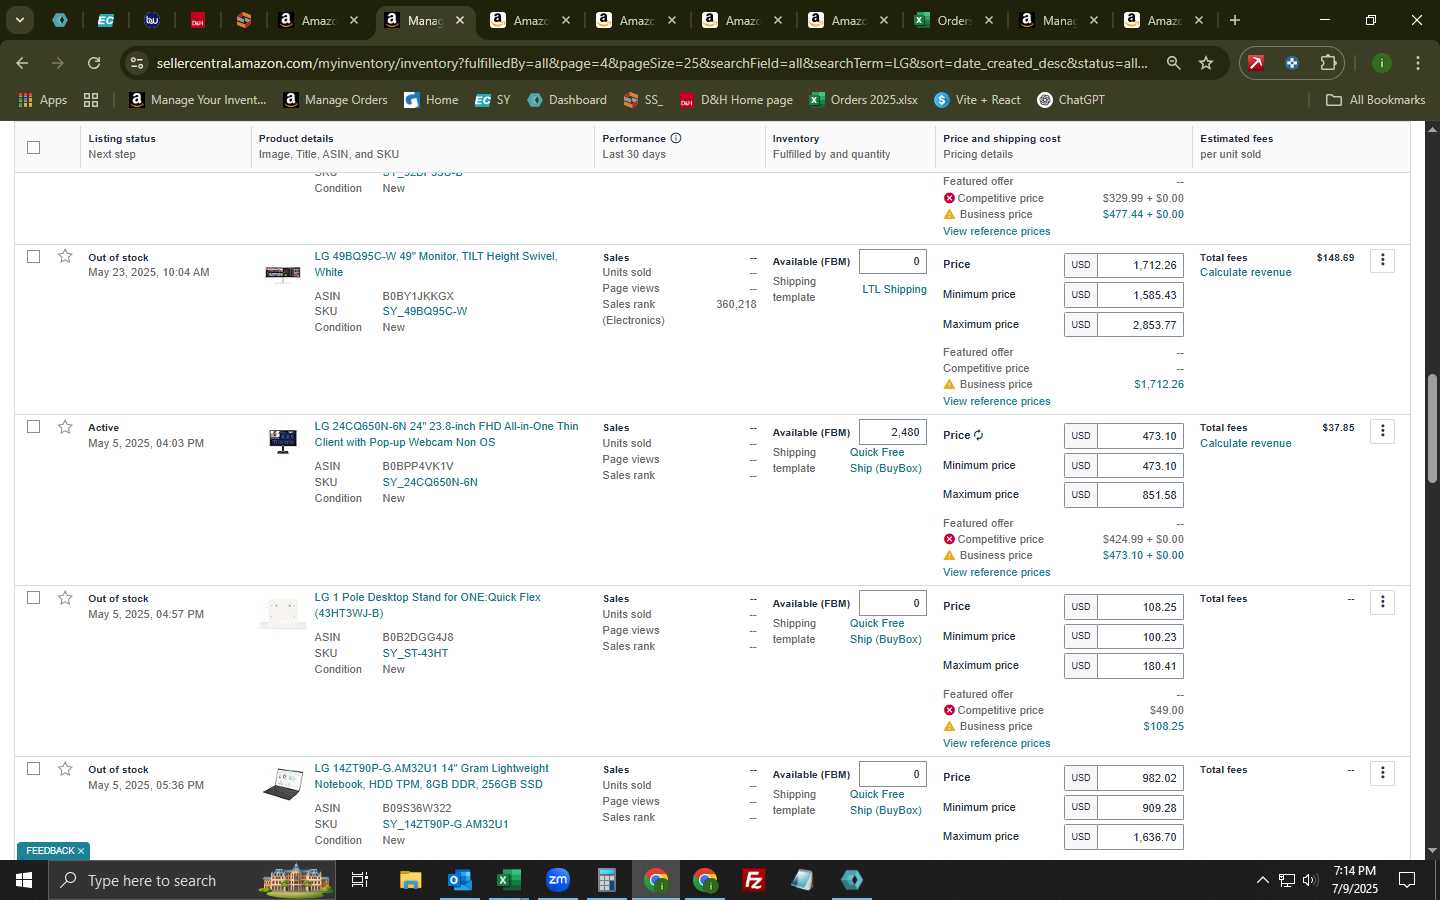Favorite the LG 1 Pole Desktop Stand star
Image resolution: width=1440 pixels, height=900 pixels.
tap(65, 598)
